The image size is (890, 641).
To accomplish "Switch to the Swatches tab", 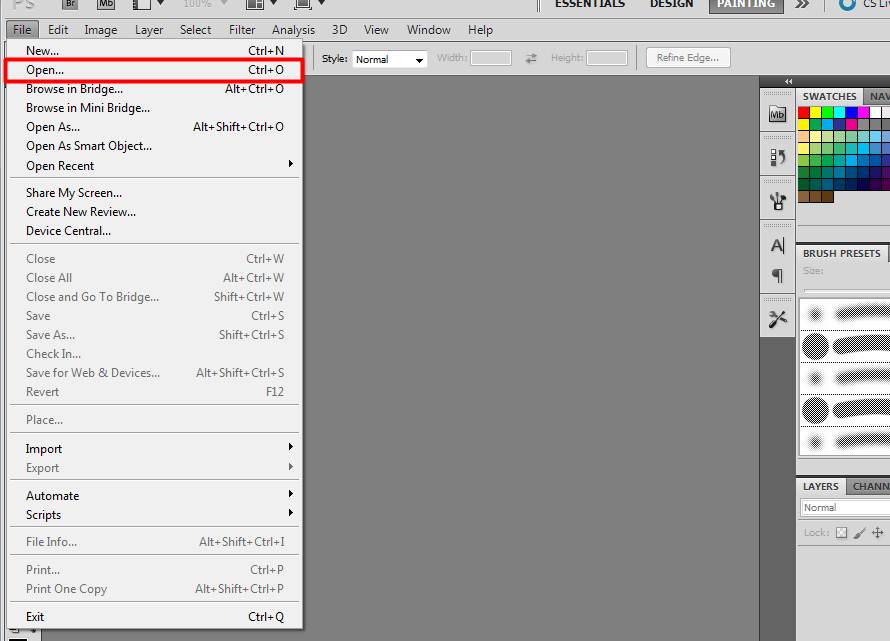I will click(829, 96).
